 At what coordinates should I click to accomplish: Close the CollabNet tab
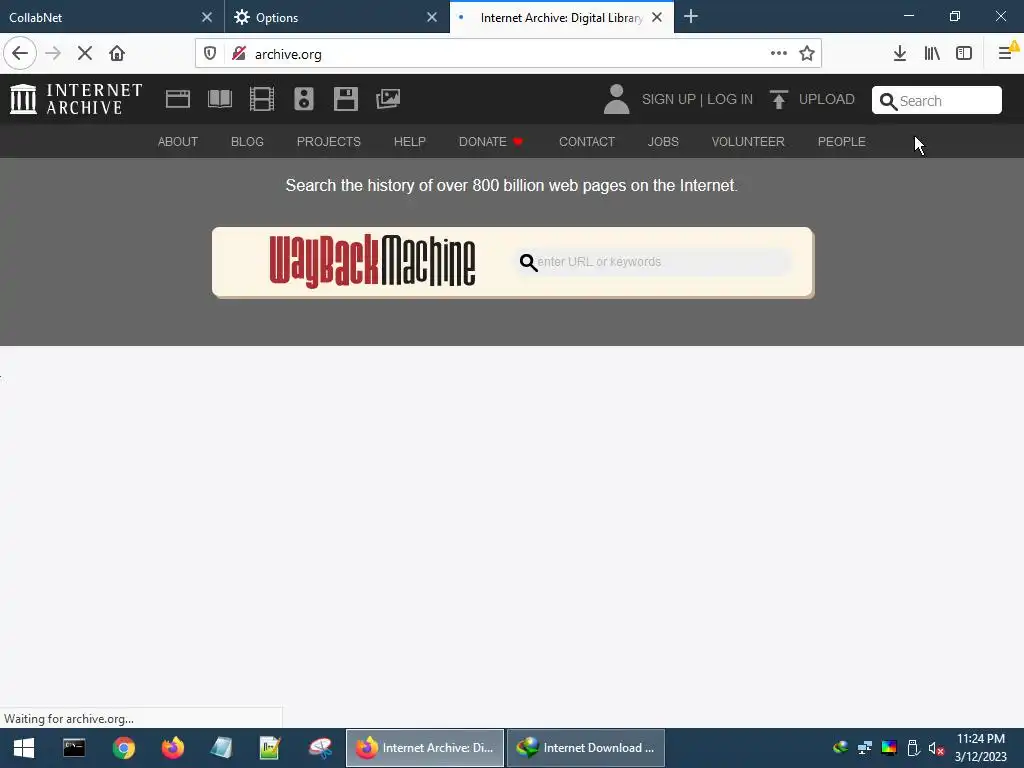[x=207, y=18]
